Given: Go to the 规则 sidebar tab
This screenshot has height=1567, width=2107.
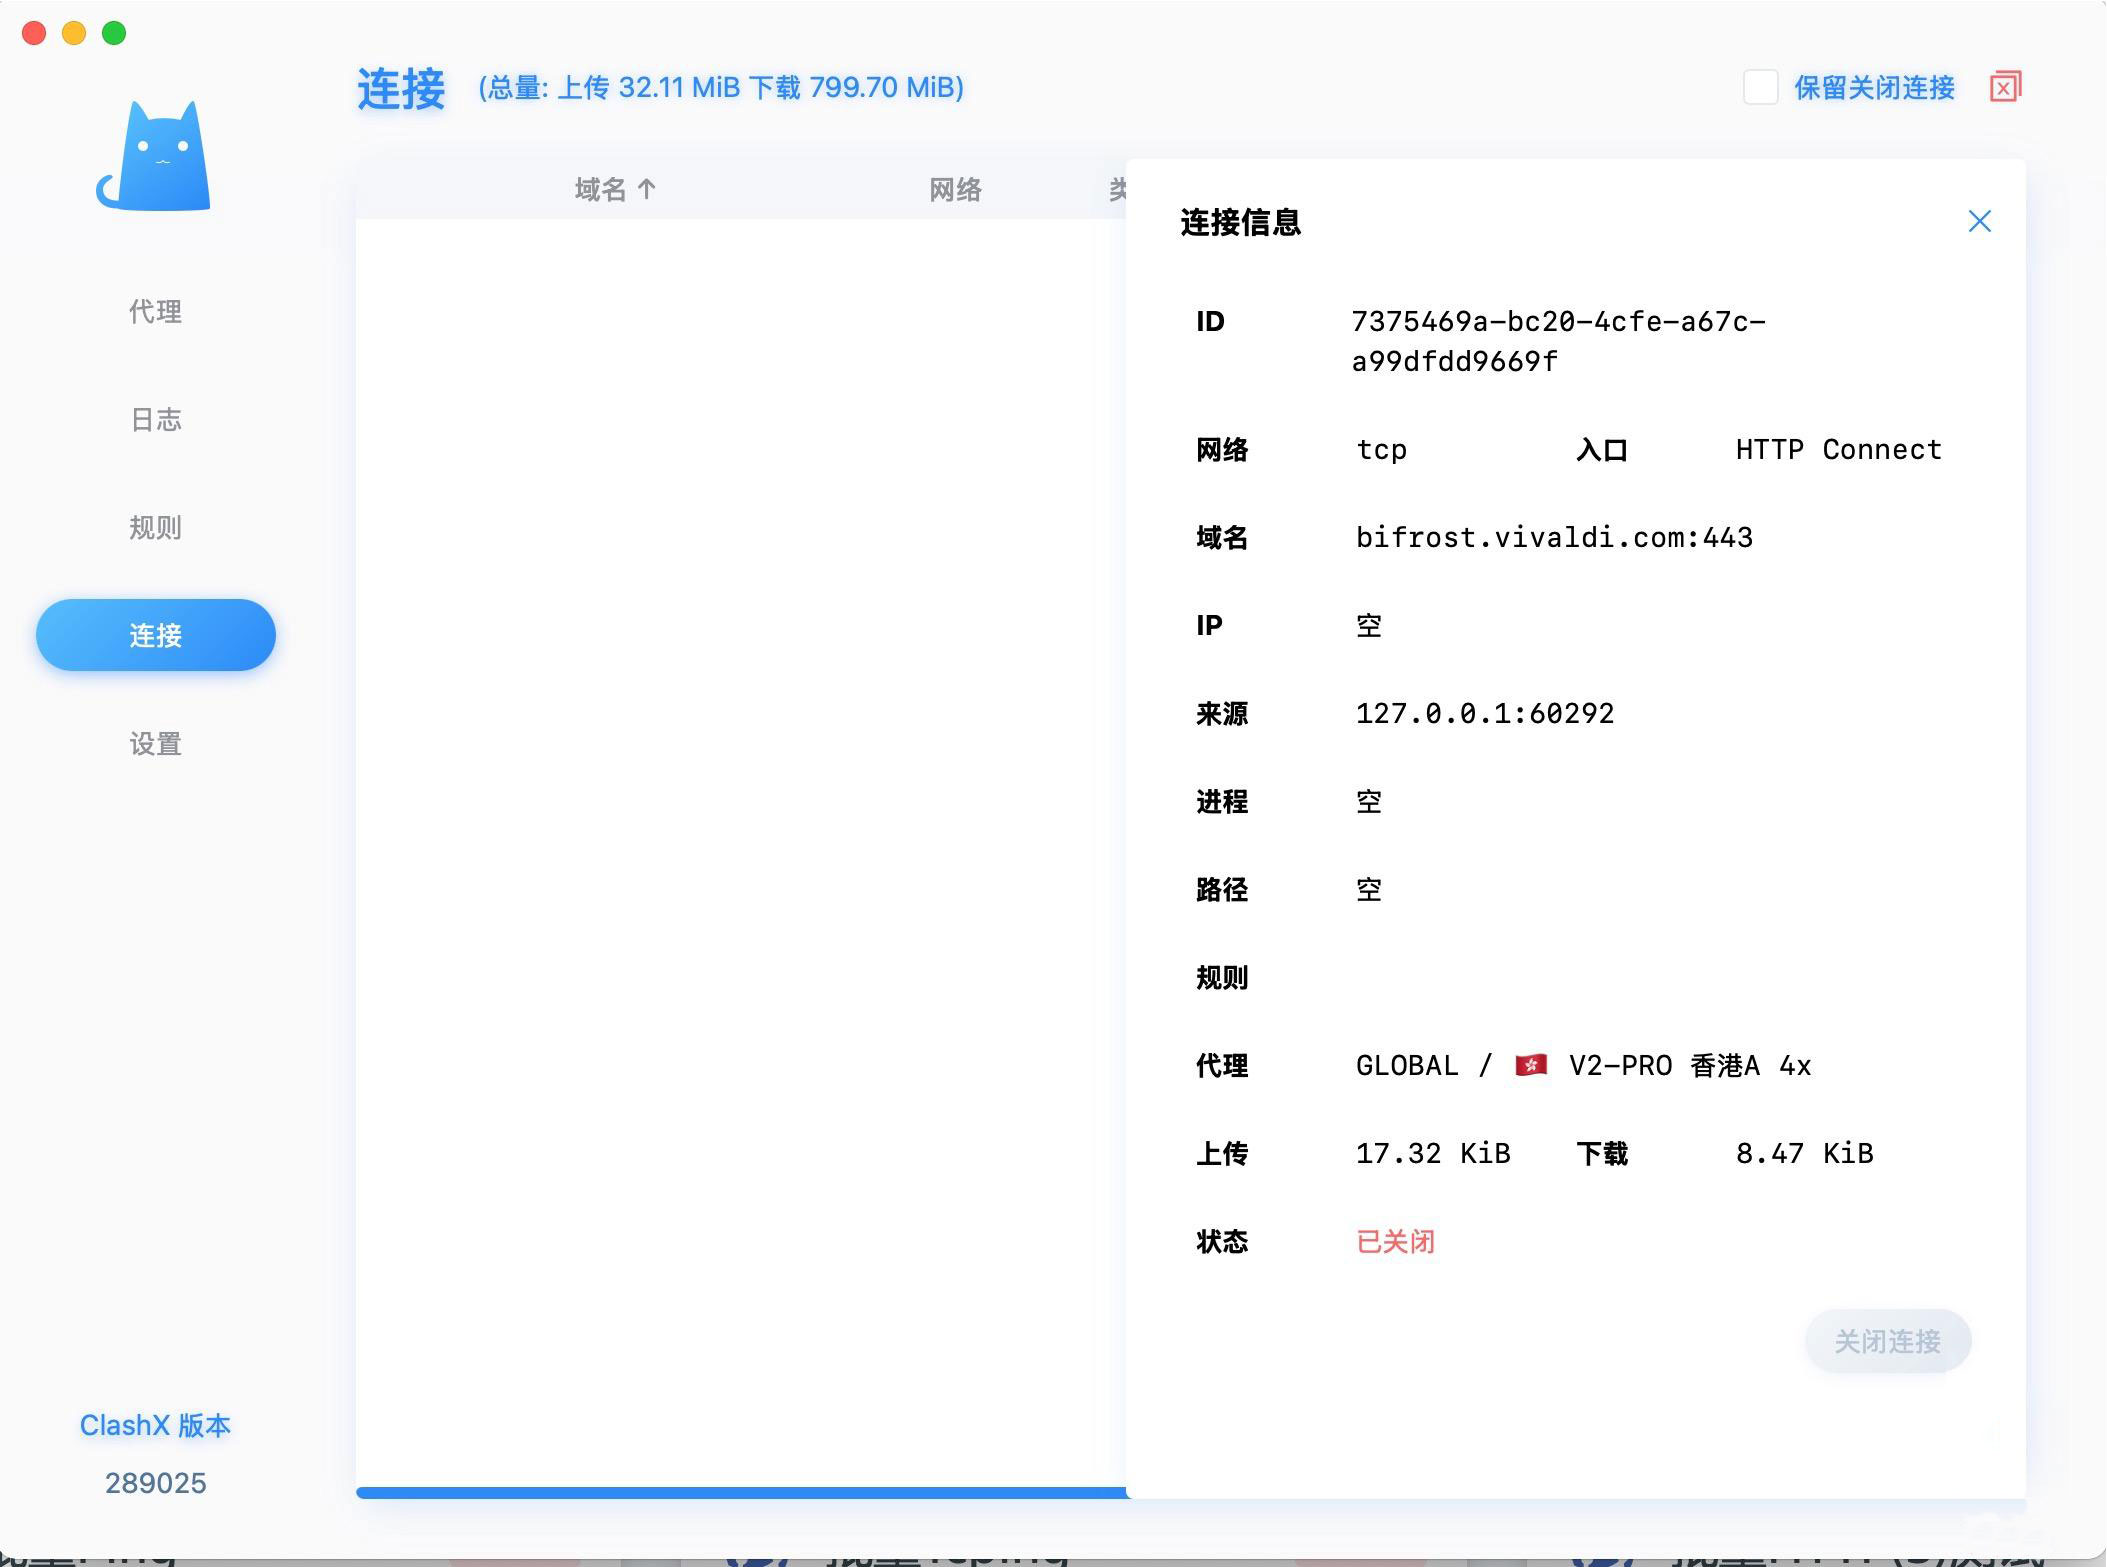Looking at the screenshot, I should [x=155, y=527].
